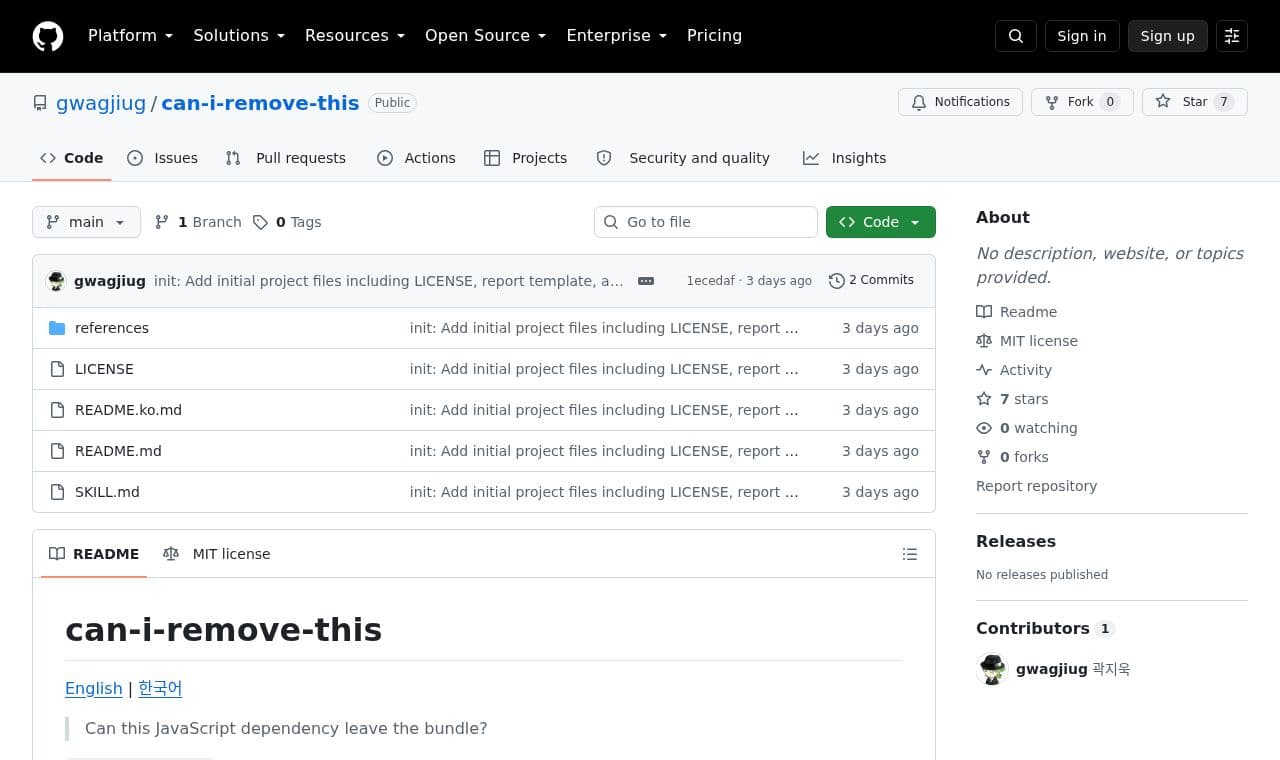Expand the Enterprise menu
1280x760 pixels.
pos(616,36)
